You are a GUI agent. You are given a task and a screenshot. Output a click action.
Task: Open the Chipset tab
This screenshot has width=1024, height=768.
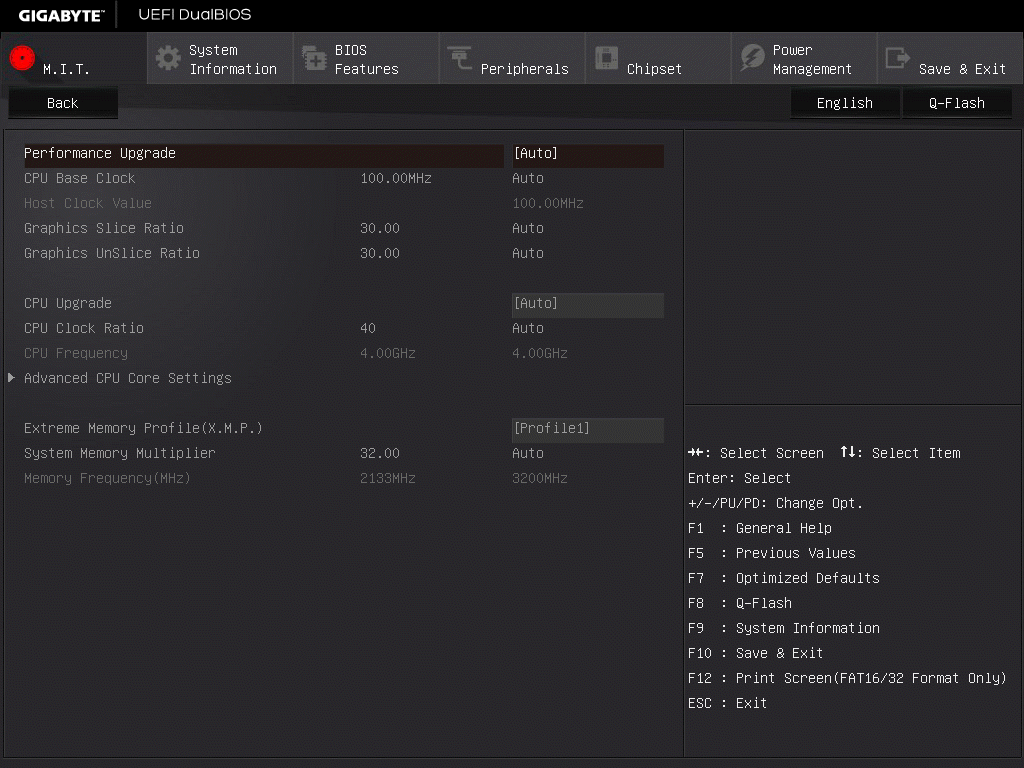pyautogui.click(x=658, y=59)
